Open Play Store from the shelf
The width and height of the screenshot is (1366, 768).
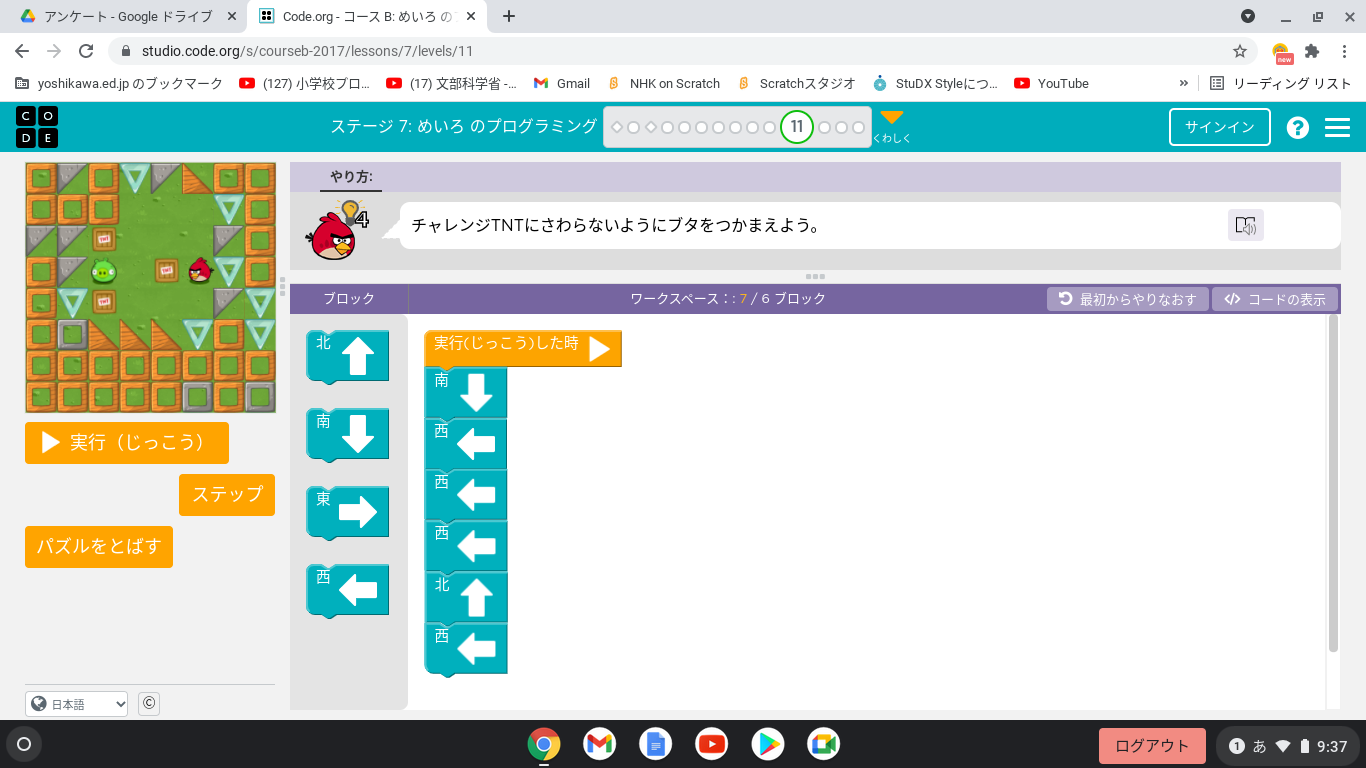point(768,744)
